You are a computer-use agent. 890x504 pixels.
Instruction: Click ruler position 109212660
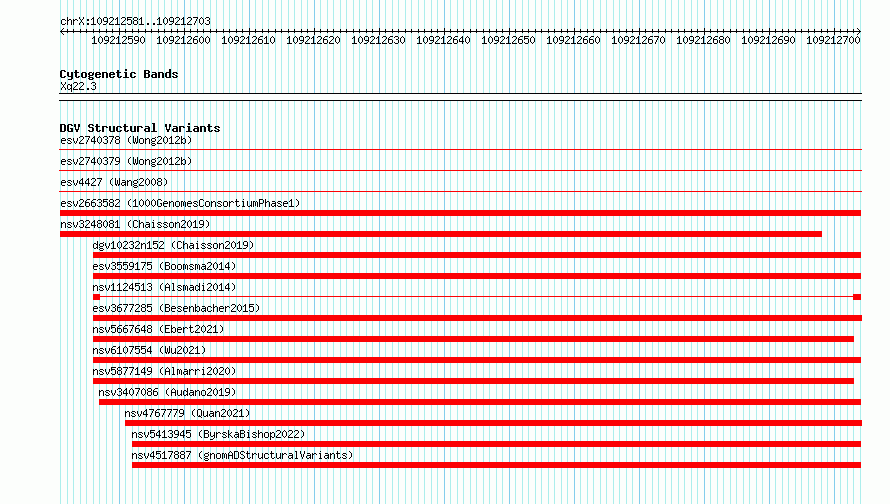(x=573, y=40)
